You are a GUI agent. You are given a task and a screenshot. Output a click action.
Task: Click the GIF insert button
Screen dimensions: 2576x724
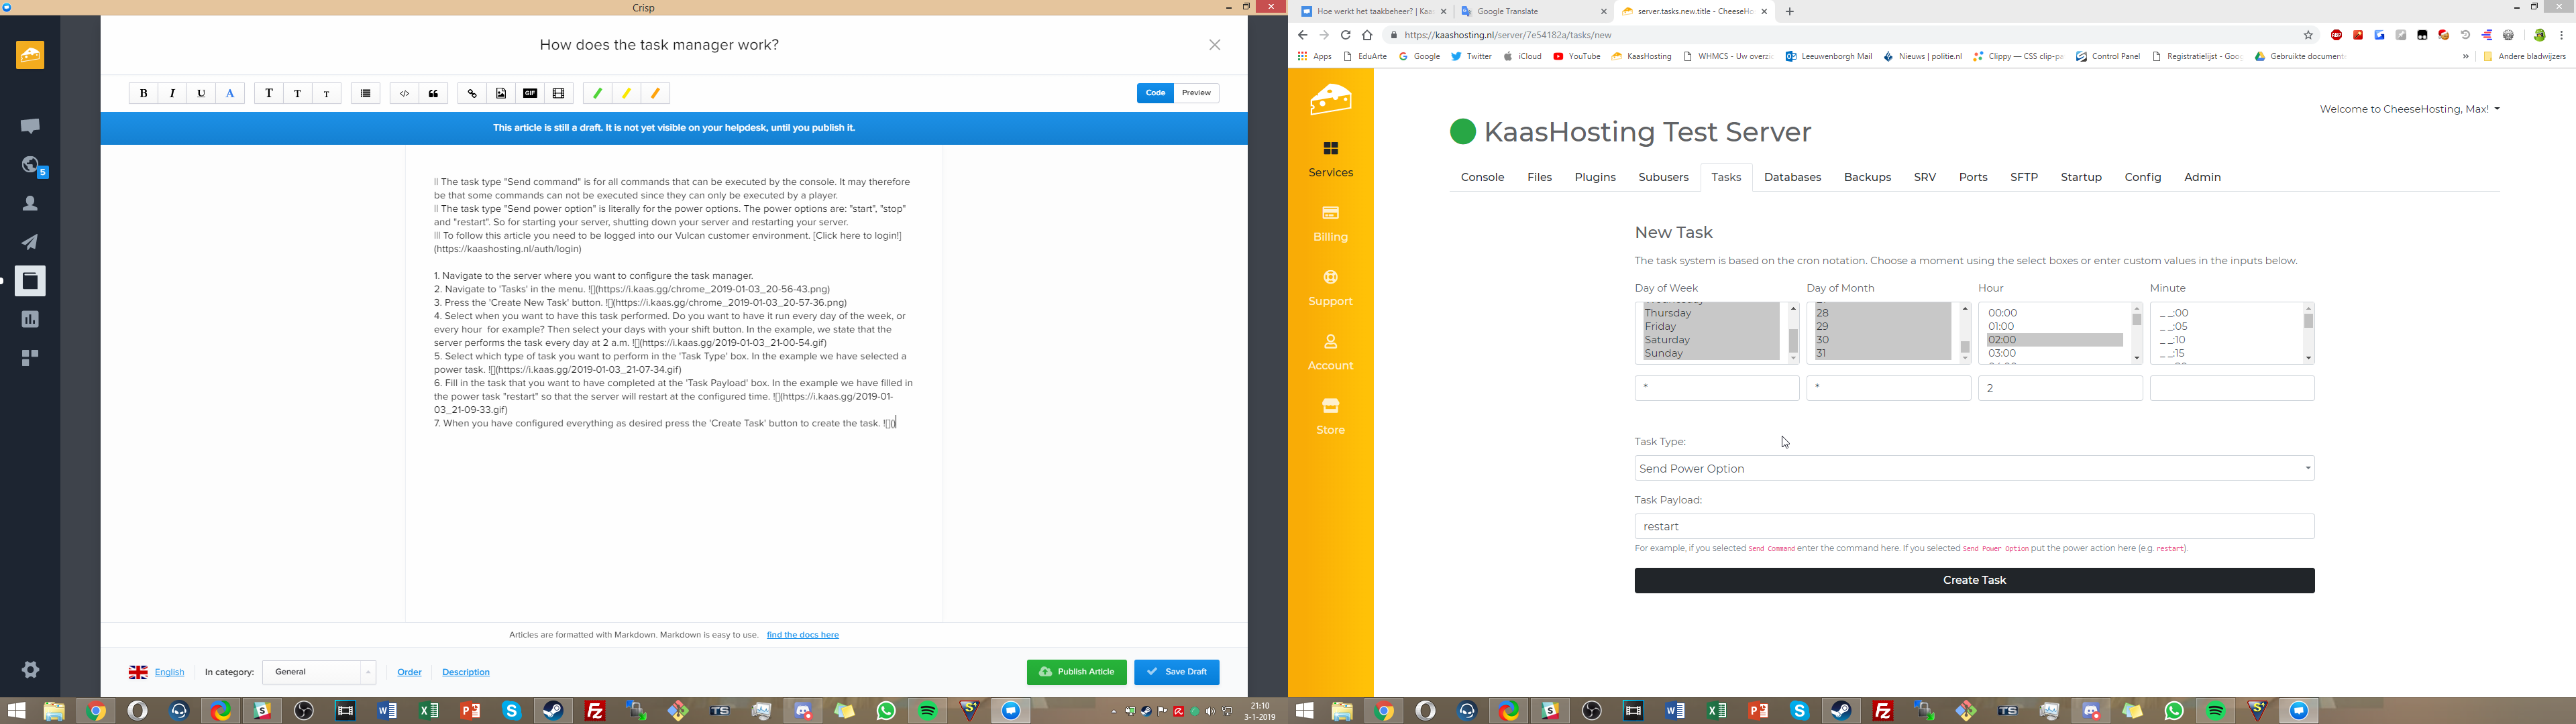coord(530,93)
